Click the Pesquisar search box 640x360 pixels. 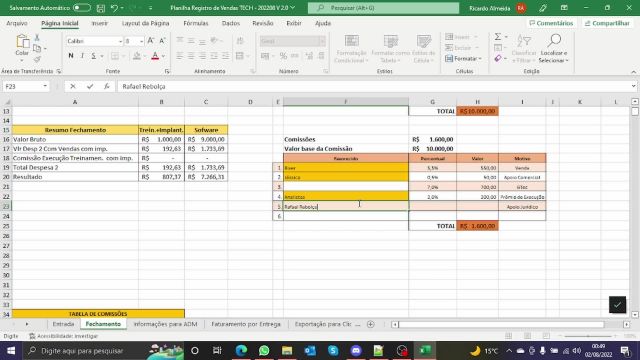pyautogui.click(x=383, y=8)
